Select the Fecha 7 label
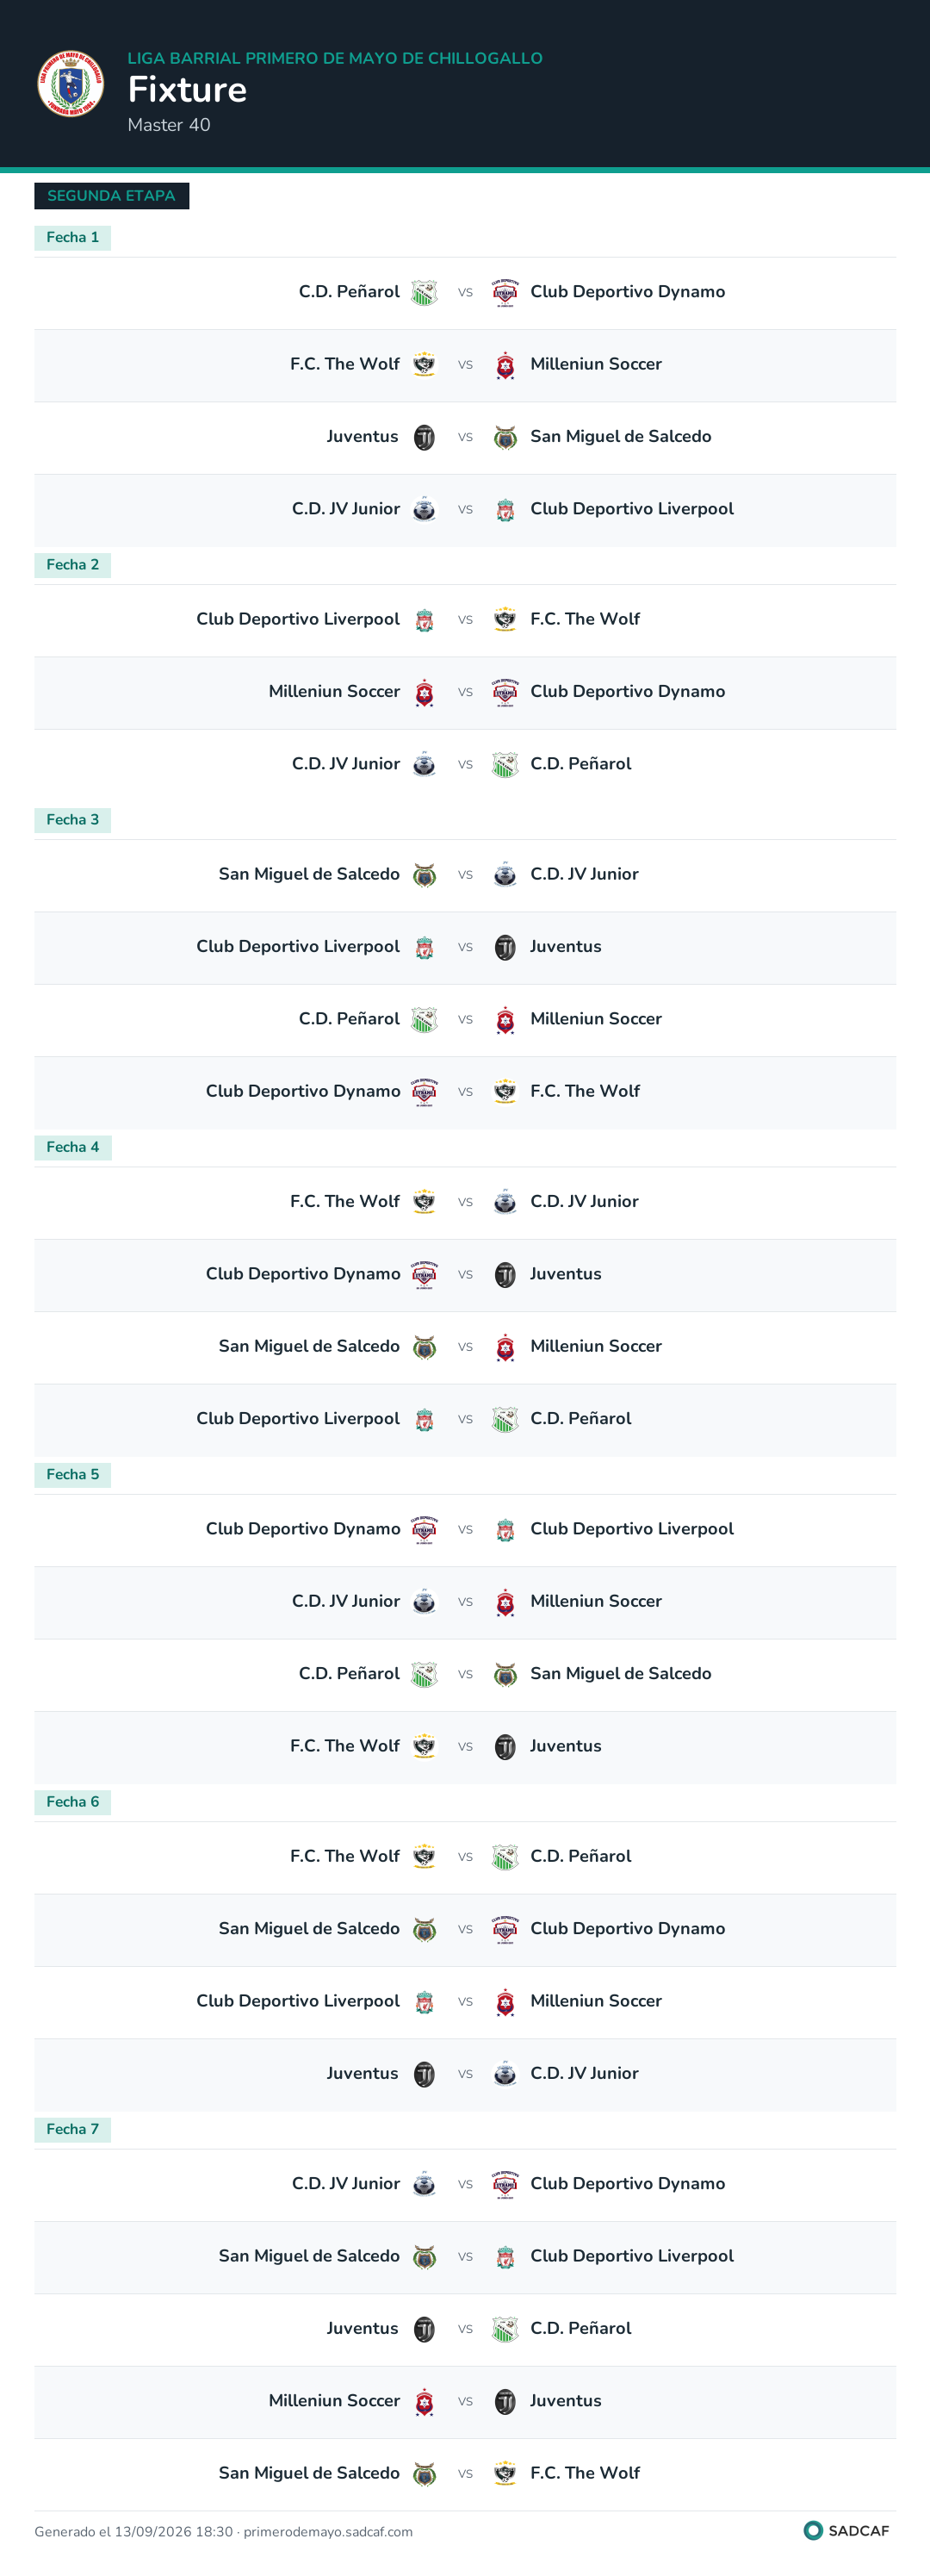This screenshot has width=930, height=2576. pos(73,2129)
